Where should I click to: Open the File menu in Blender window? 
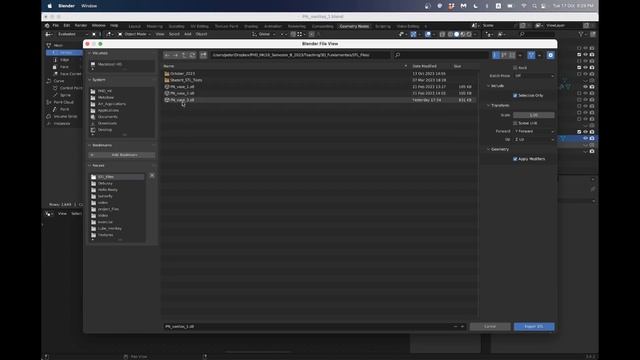click(x=56, y=26)
